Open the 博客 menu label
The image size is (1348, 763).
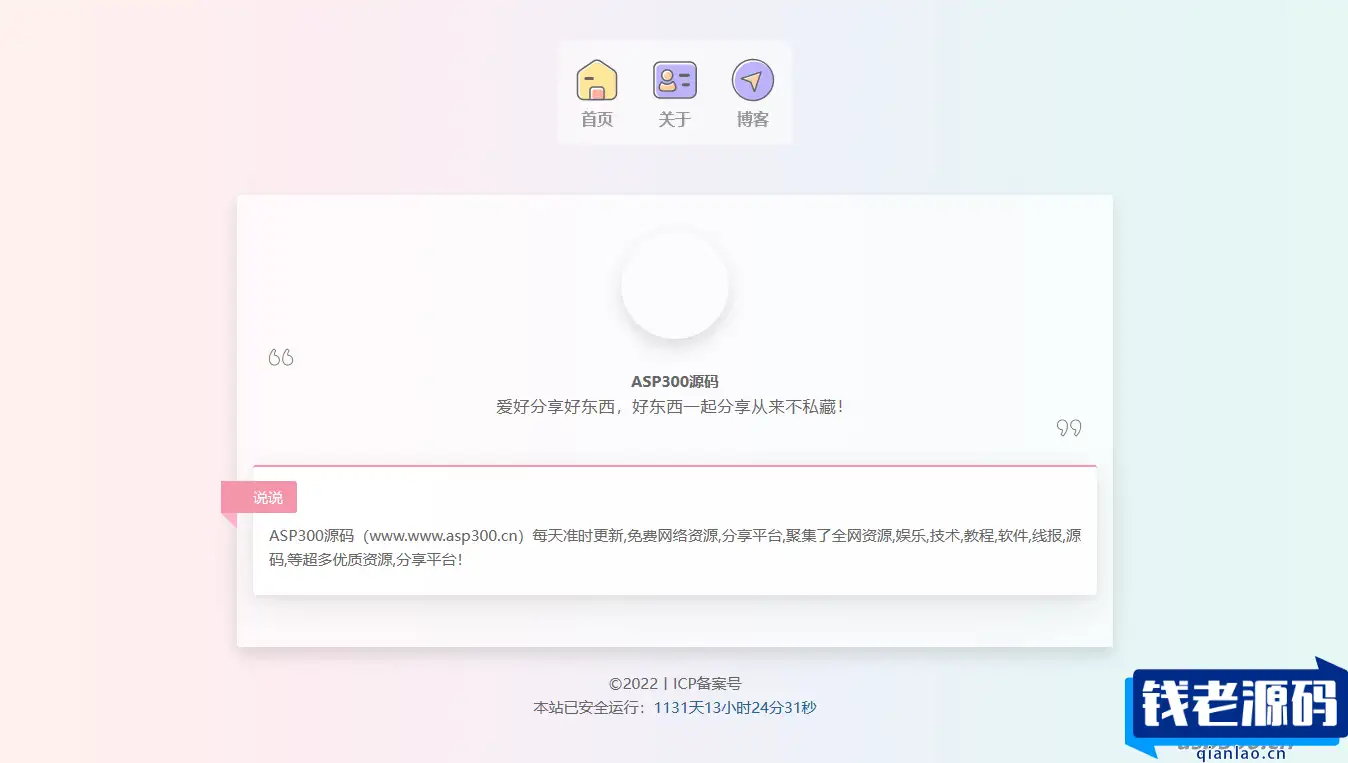coord(753,119)
